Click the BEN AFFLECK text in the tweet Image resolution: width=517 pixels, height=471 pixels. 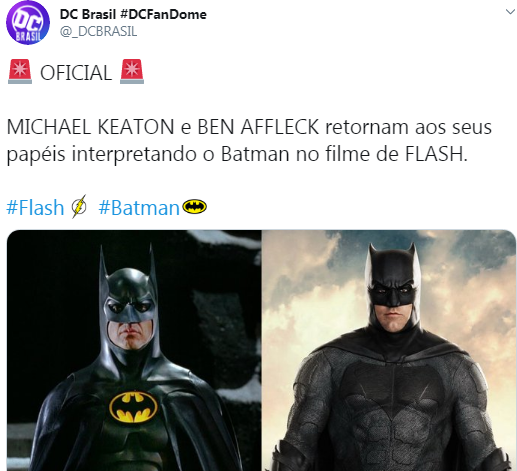[258, 127]
